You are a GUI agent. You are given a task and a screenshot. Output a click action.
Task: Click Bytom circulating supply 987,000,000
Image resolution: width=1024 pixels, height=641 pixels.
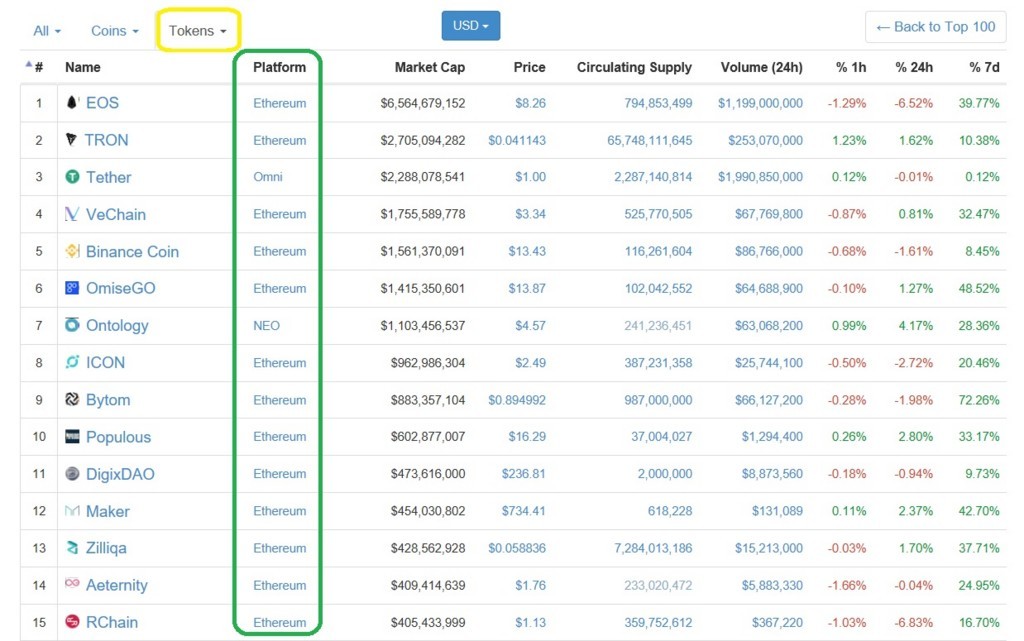(658, 400)
